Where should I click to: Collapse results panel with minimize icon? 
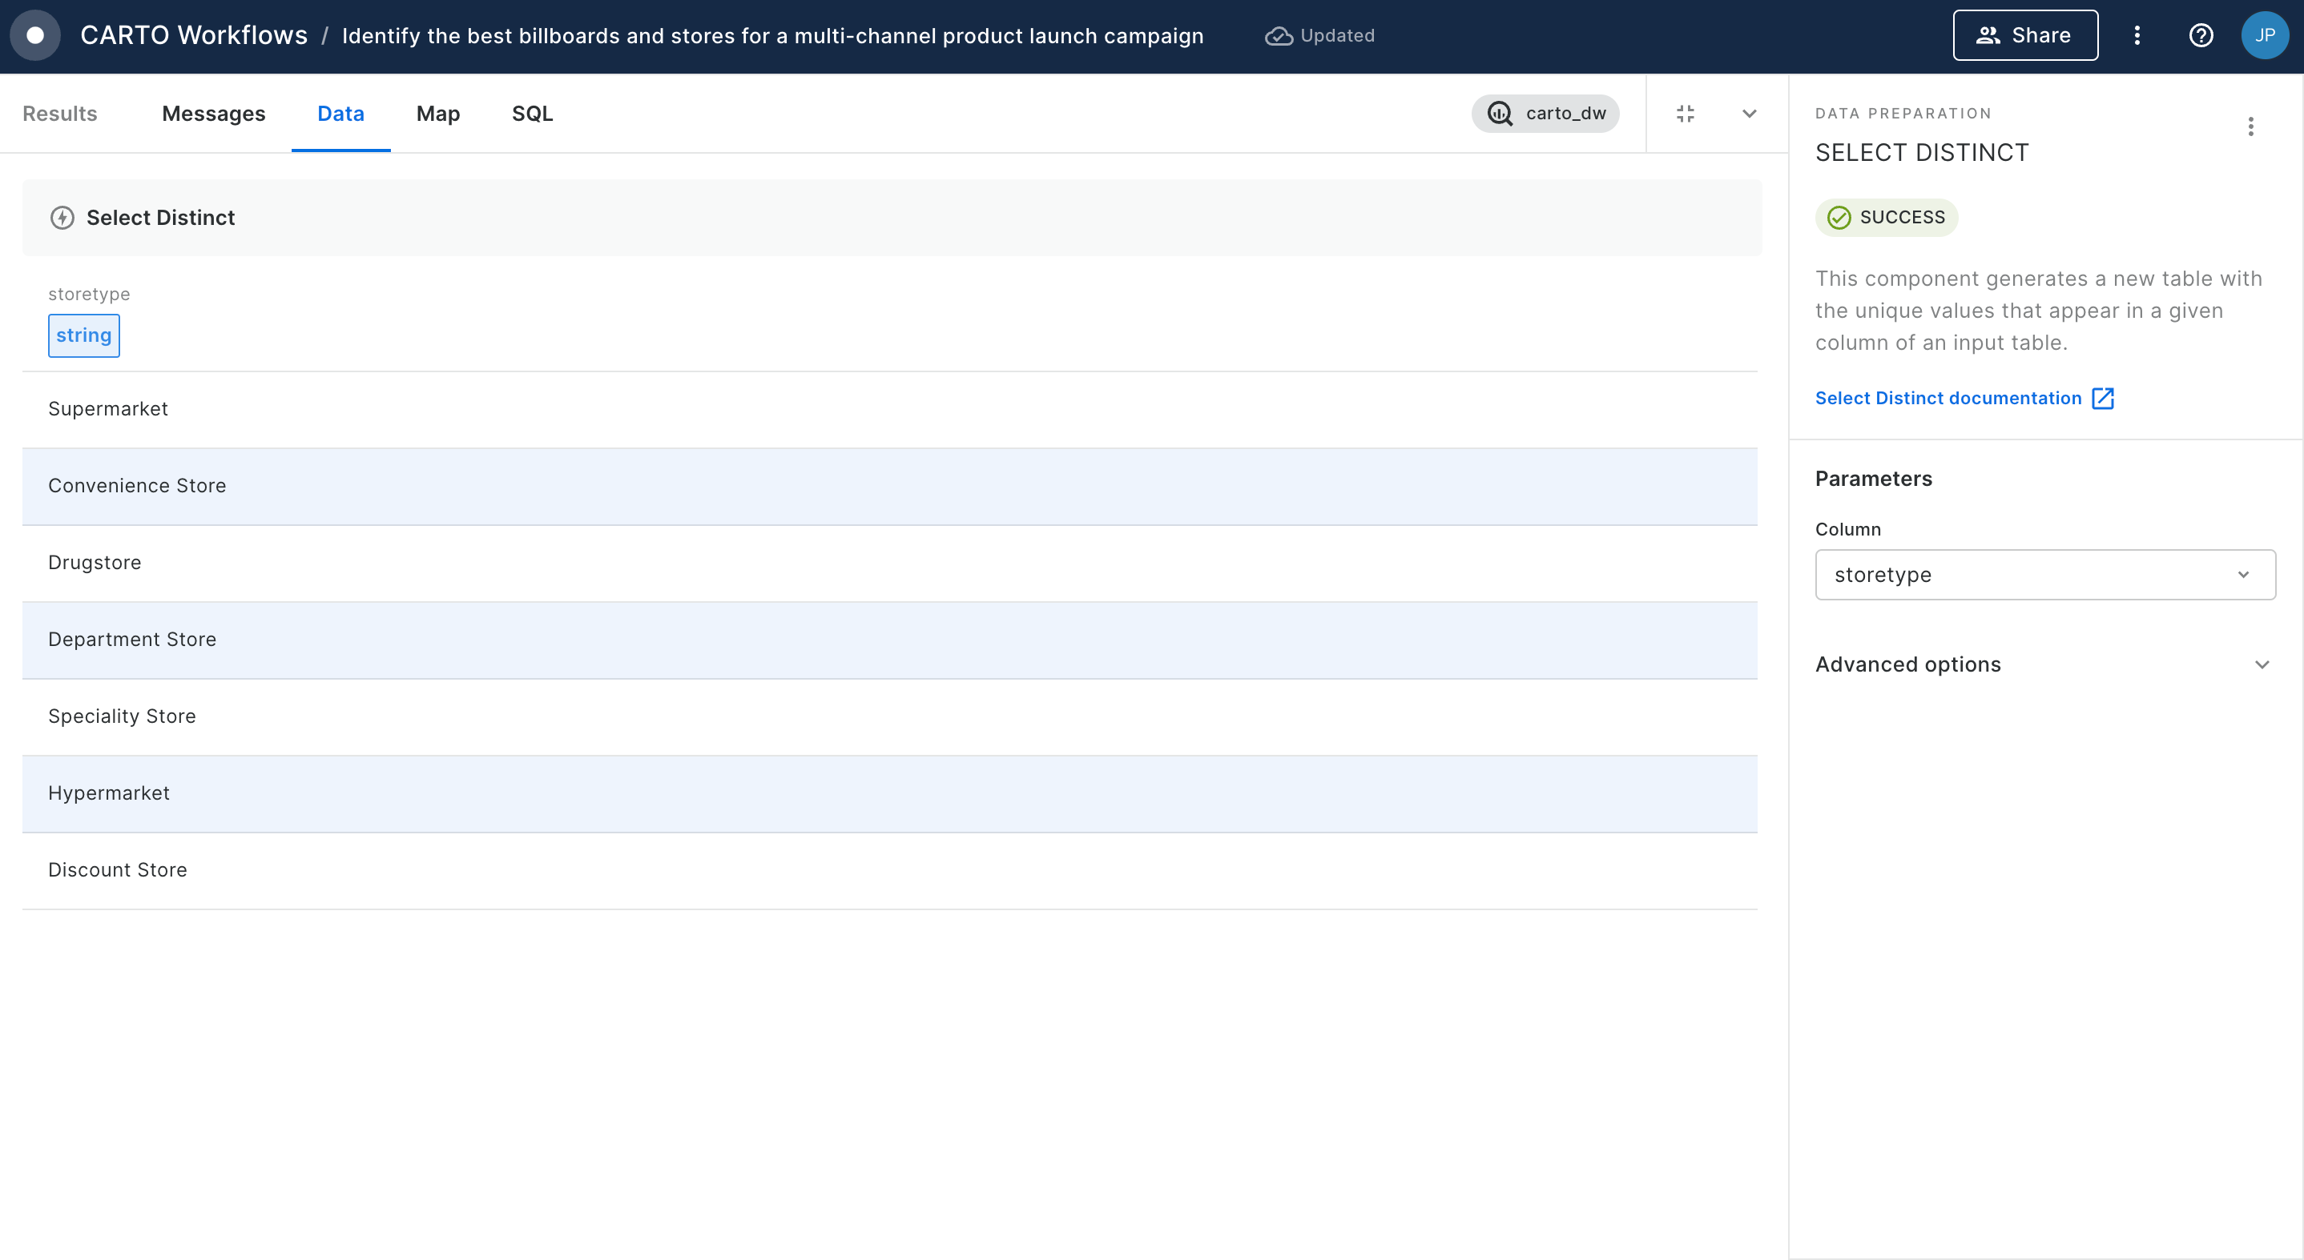pyautogui.click(x=1685, y=114)
